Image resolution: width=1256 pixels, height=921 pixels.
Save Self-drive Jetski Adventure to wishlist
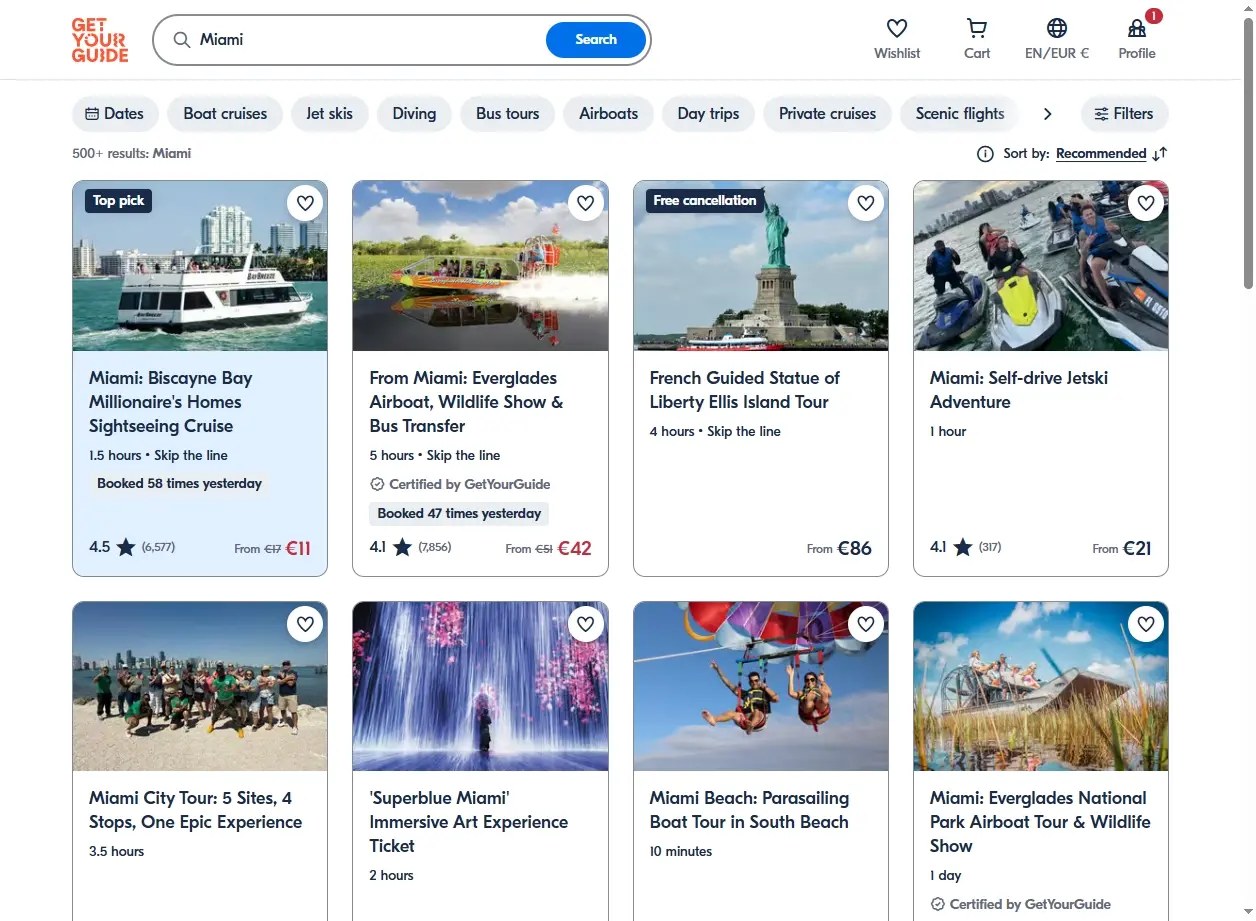(x=1146, y=203)
